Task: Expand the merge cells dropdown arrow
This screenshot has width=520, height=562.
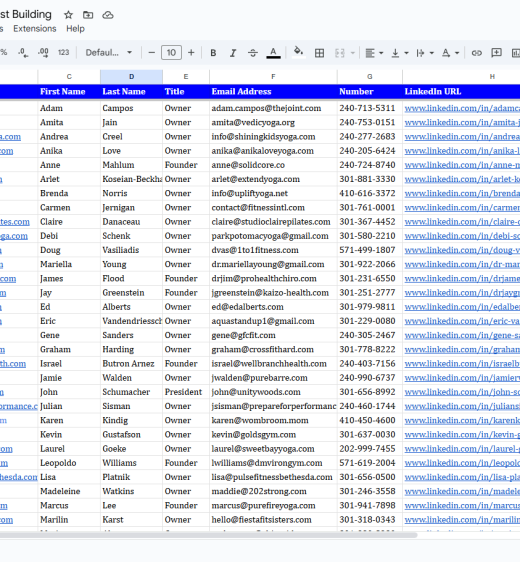Action: tap(353, 53)
